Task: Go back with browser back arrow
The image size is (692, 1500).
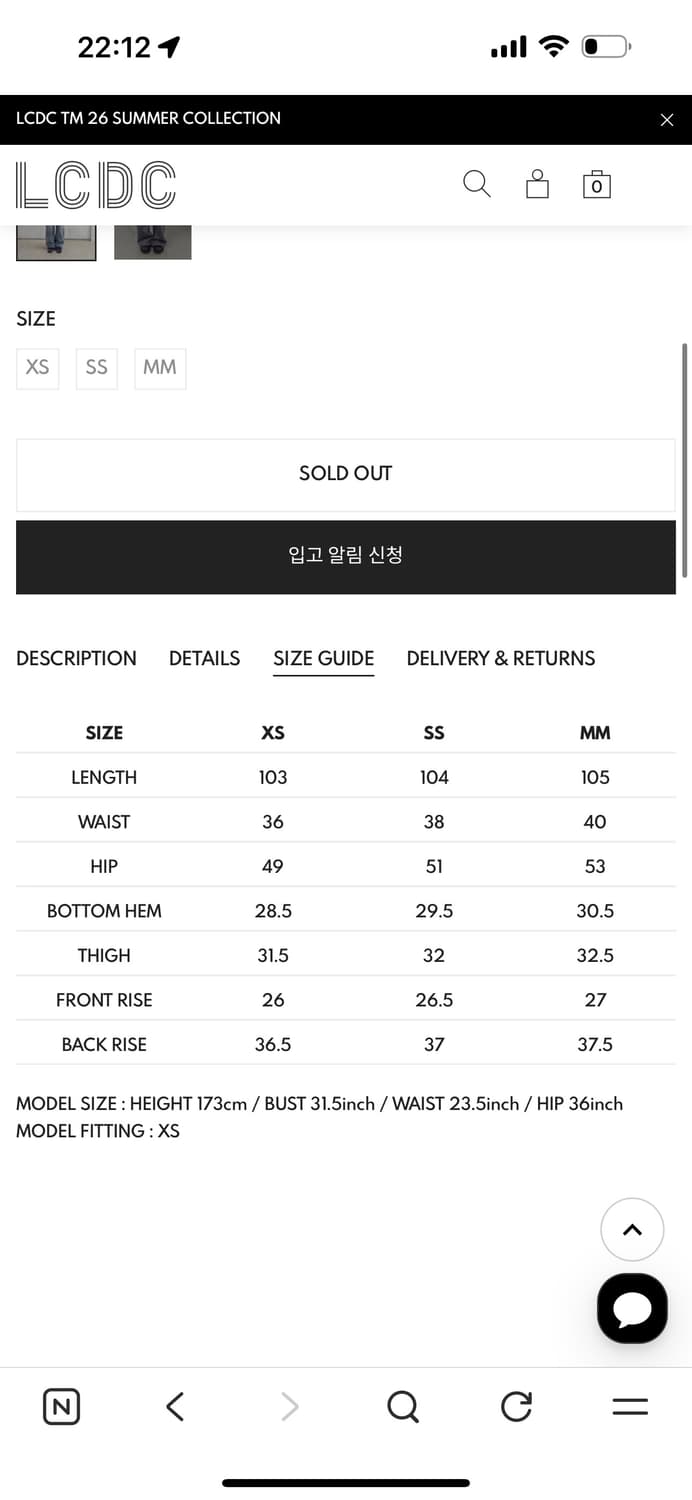Action: (x=175, y=1407)
